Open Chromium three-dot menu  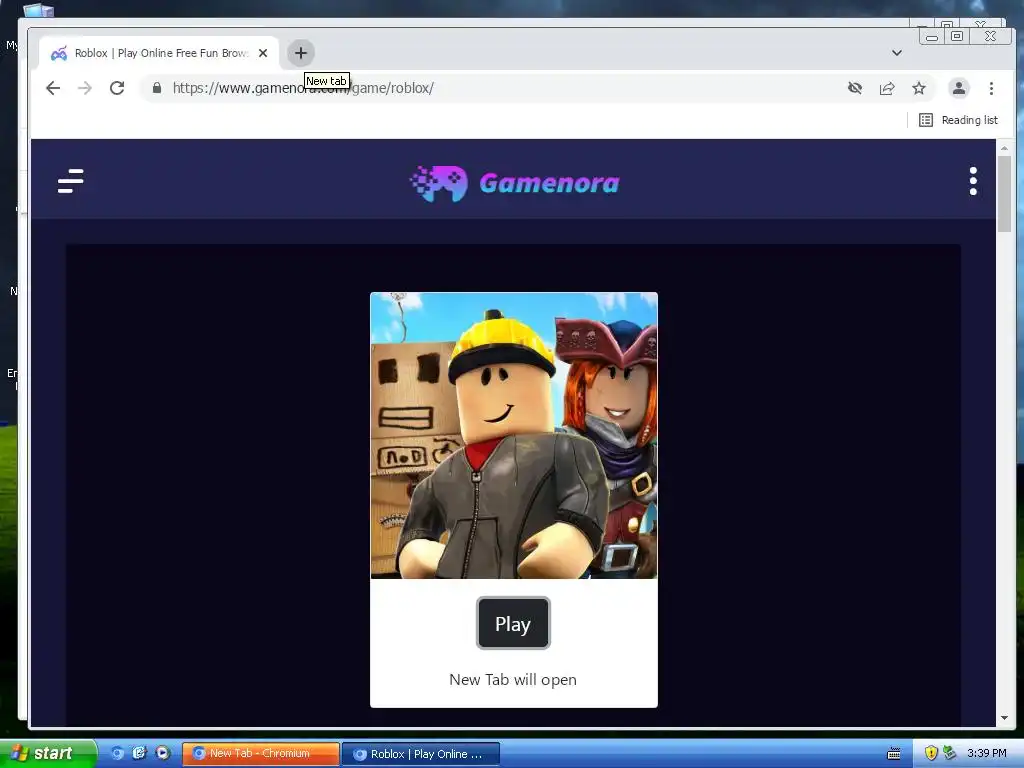pos(991,88)
